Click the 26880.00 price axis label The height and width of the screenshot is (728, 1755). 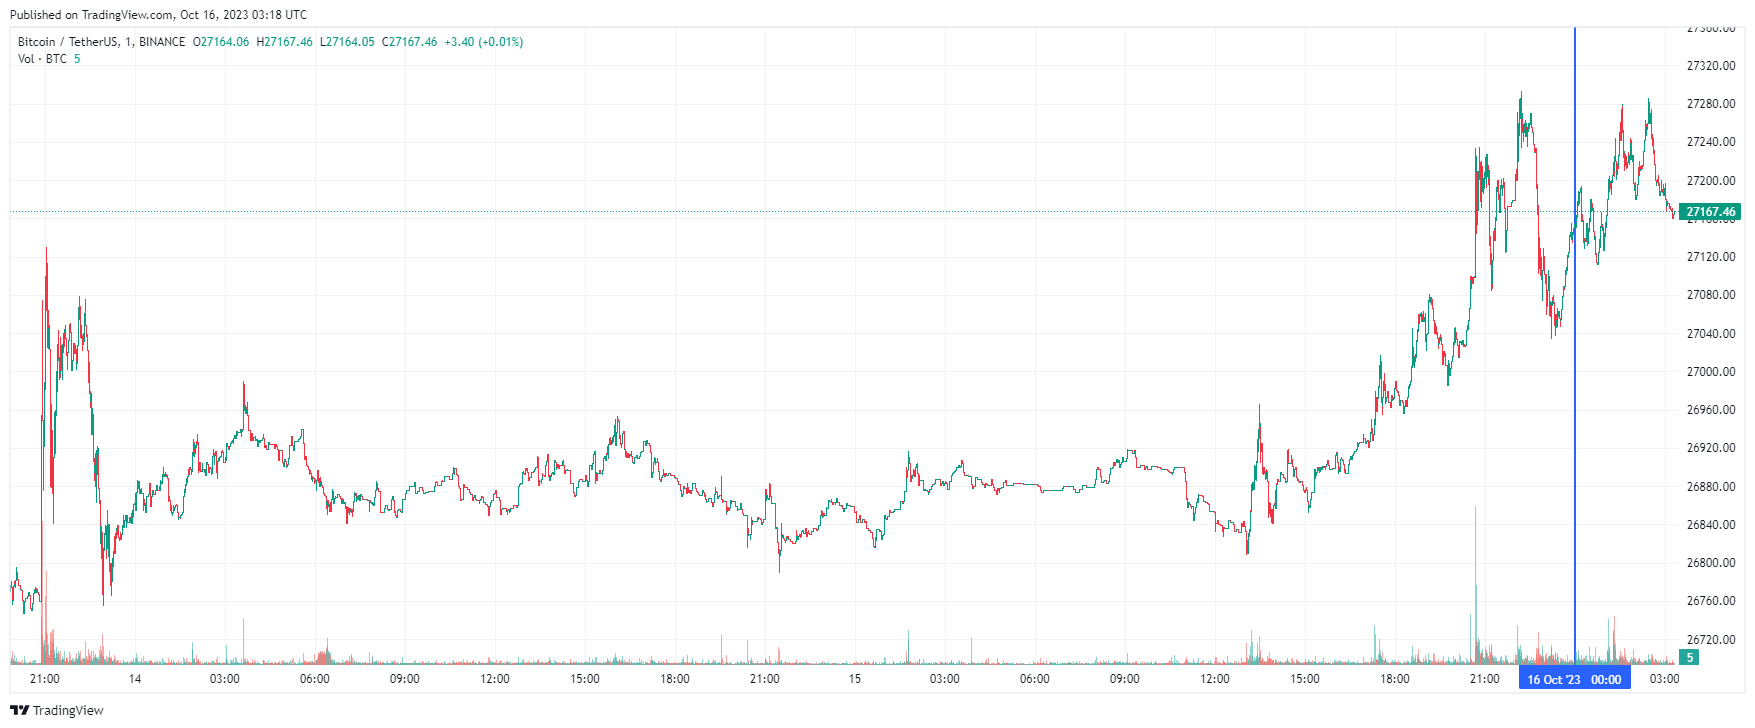click(1711, 487)
